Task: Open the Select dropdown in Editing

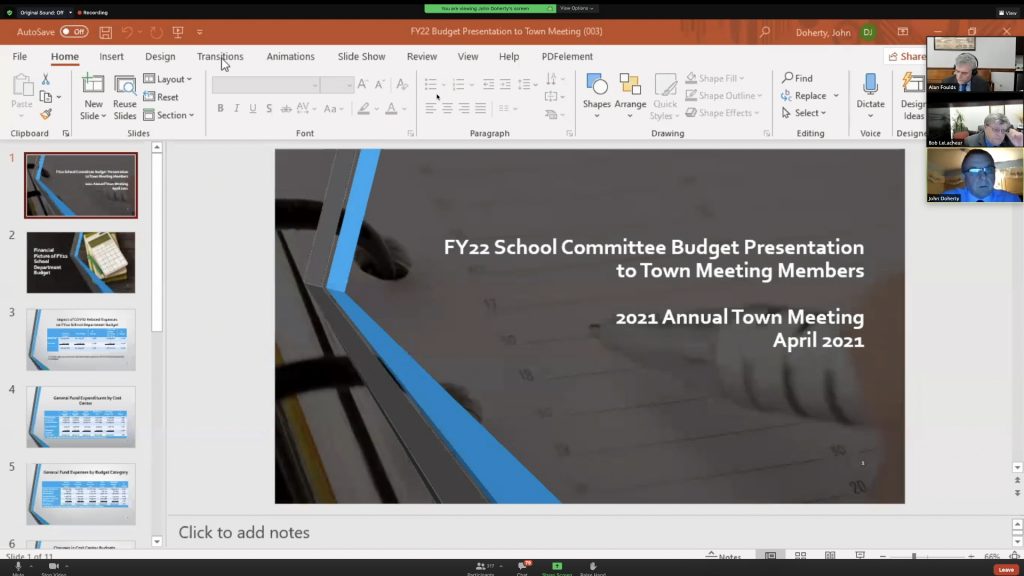Action: (x=804, y=113)
